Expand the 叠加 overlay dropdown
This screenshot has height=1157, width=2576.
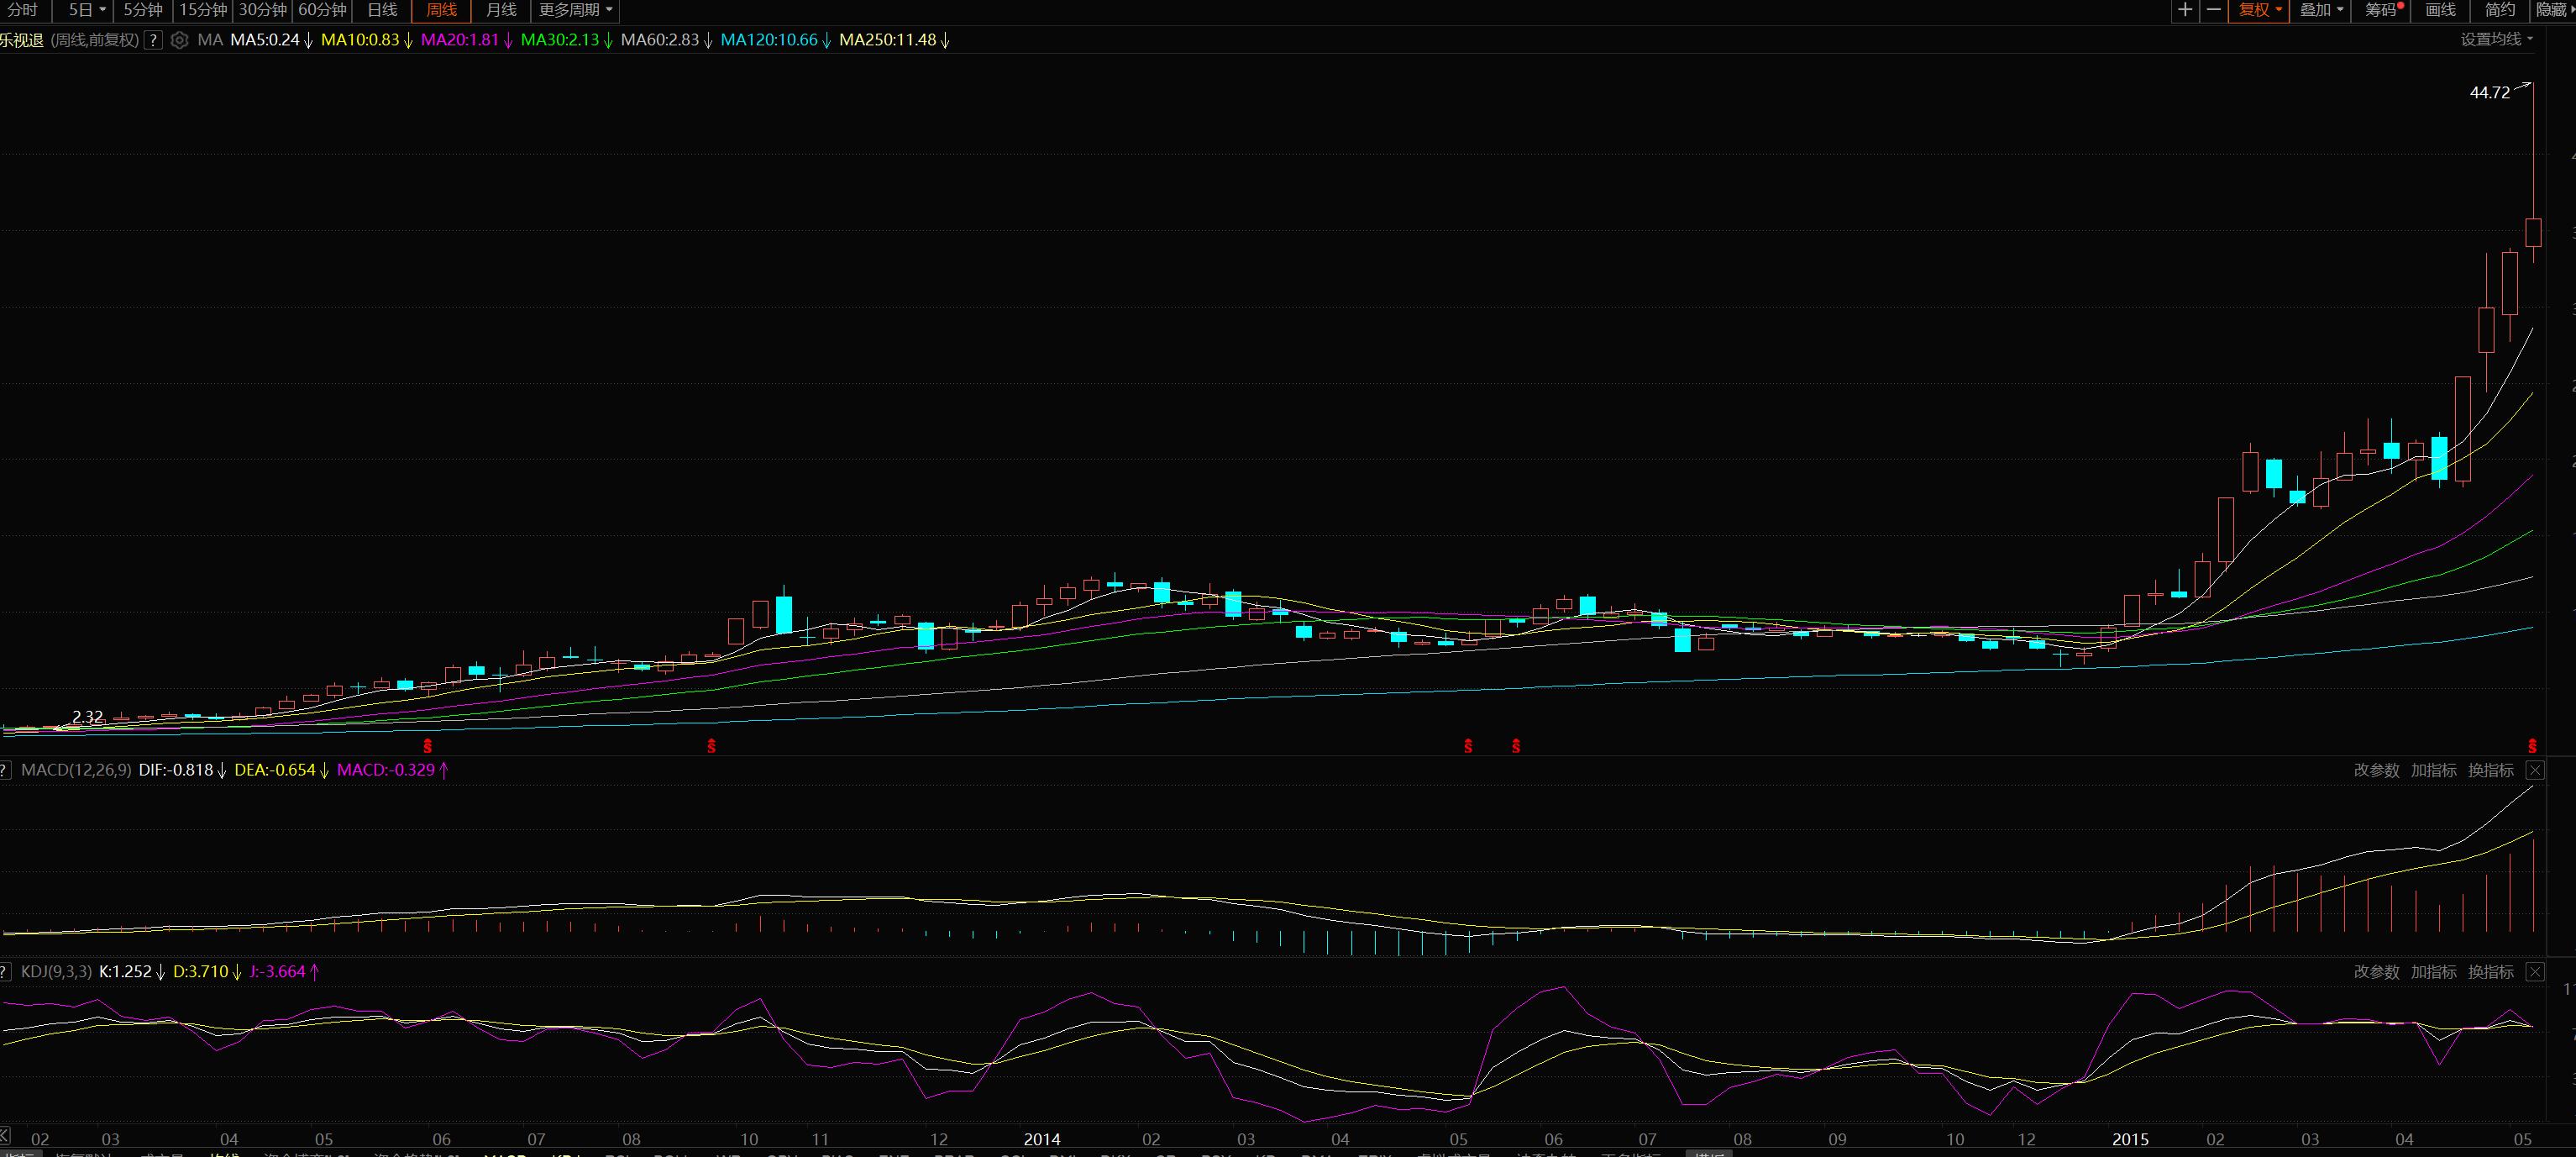[2321, 10]
